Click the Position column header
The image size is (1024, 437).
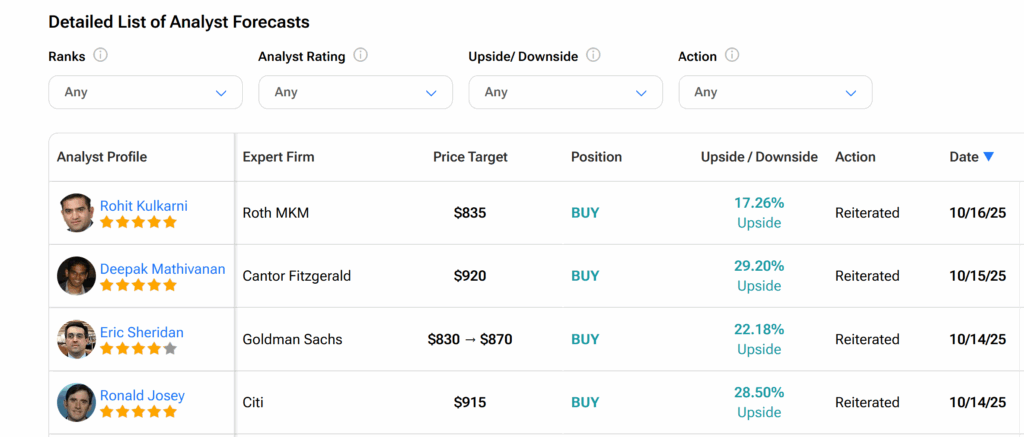tap(596, 157)
